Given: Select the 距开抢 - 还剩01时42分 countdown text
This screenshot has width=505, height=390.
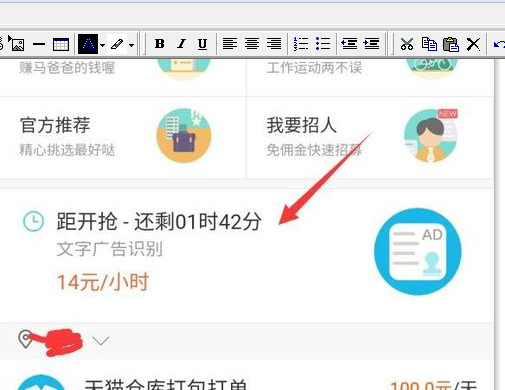Looking at the screenshot, I should [159, 221].
